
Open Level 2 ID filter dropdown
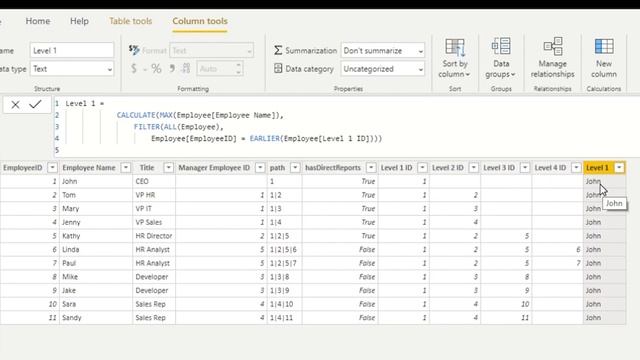(473, 168)
